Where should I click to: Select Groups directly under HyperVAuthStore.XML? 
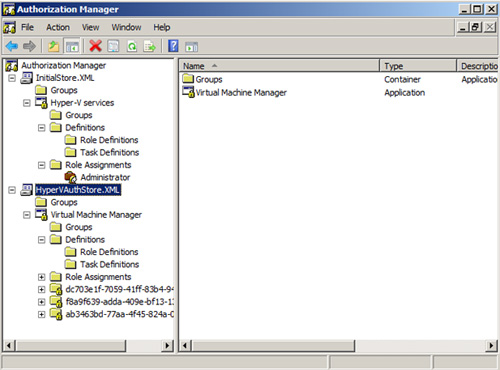click(x=64, y=202)
